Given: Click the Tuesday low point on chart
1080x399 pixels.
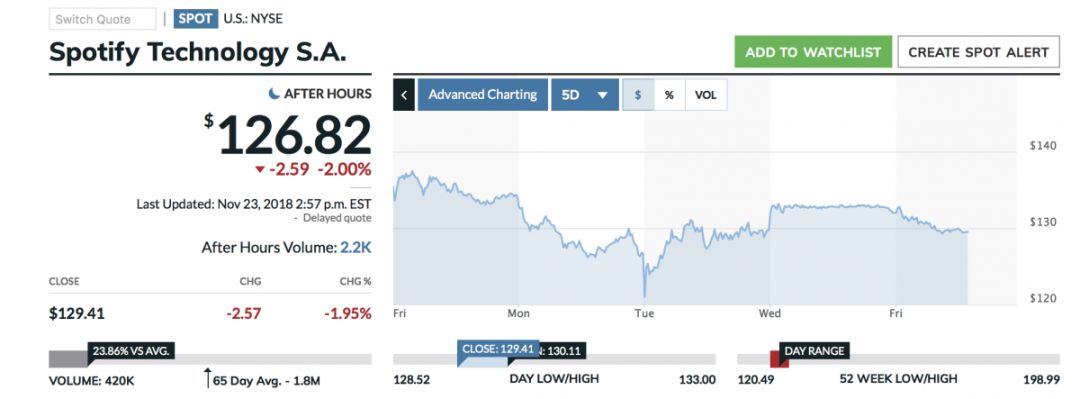Looking at the screenshot, I should tap(644, 295).
